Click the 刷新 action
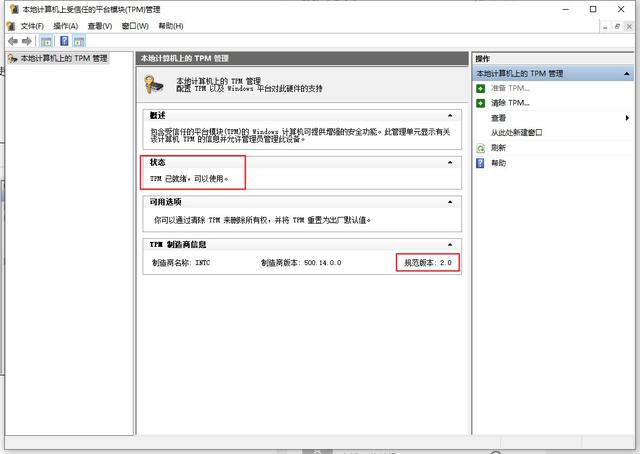 pyautogui.click(x=498, y=148)
